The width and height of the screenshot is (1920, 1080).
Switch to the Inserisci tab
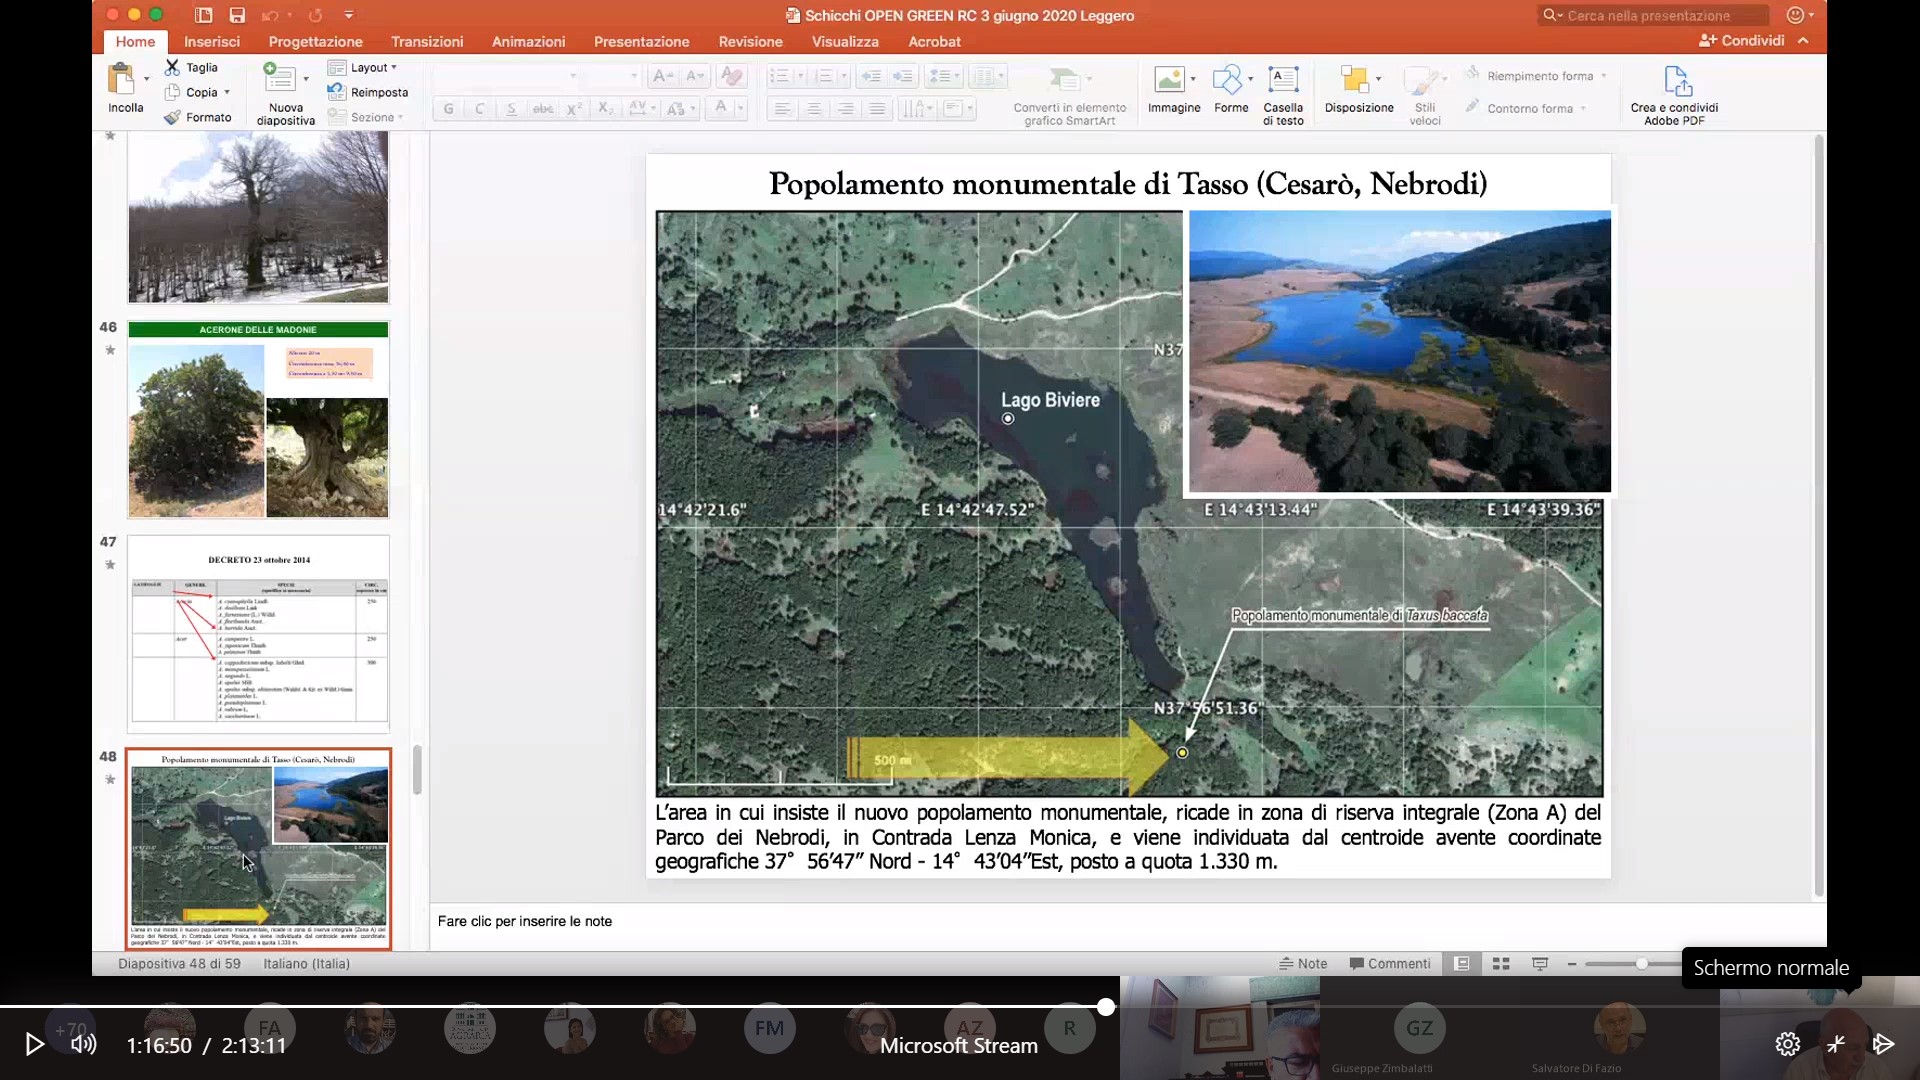point(212,41)
